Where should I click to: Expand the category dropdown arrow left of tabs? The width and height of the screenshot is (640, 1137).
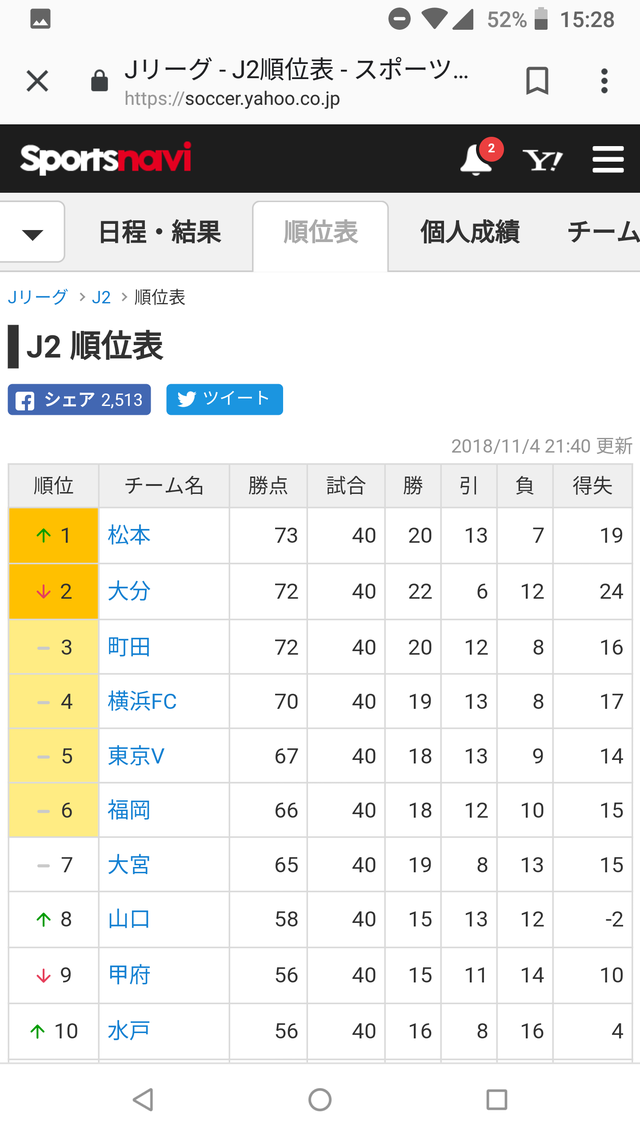32,233
